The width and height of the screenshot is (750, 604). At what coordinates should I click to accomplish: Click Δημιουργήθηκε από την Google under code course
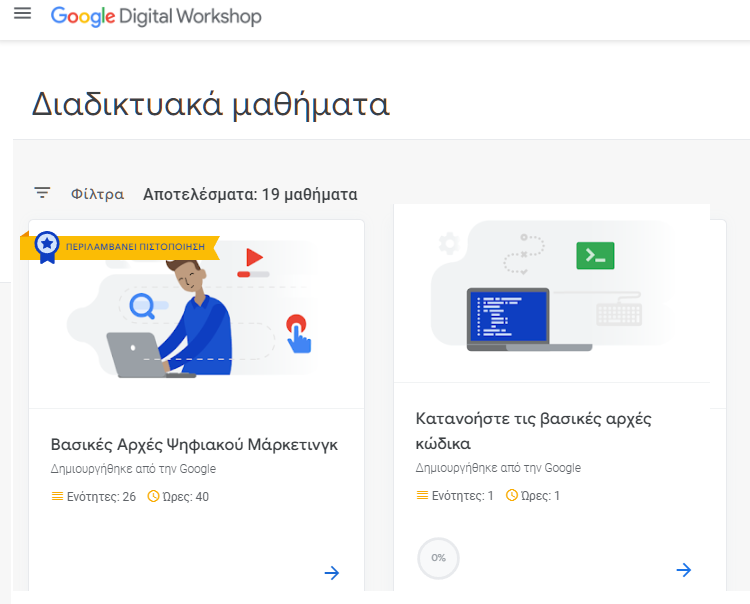tap(498, 468)
